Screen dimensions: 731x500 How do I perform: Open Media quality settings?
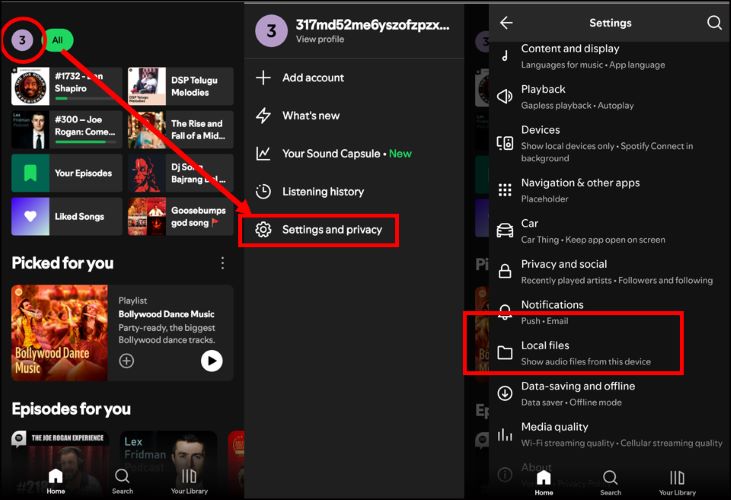pyautogui.click(x=610, y=434)
